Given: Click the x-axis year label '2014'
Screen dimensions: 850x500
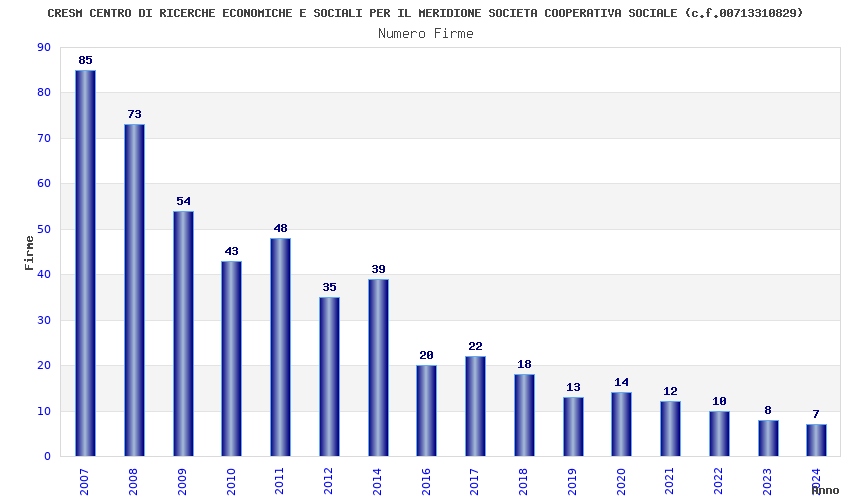Looking at the screenshot, I should pos(377,482).
